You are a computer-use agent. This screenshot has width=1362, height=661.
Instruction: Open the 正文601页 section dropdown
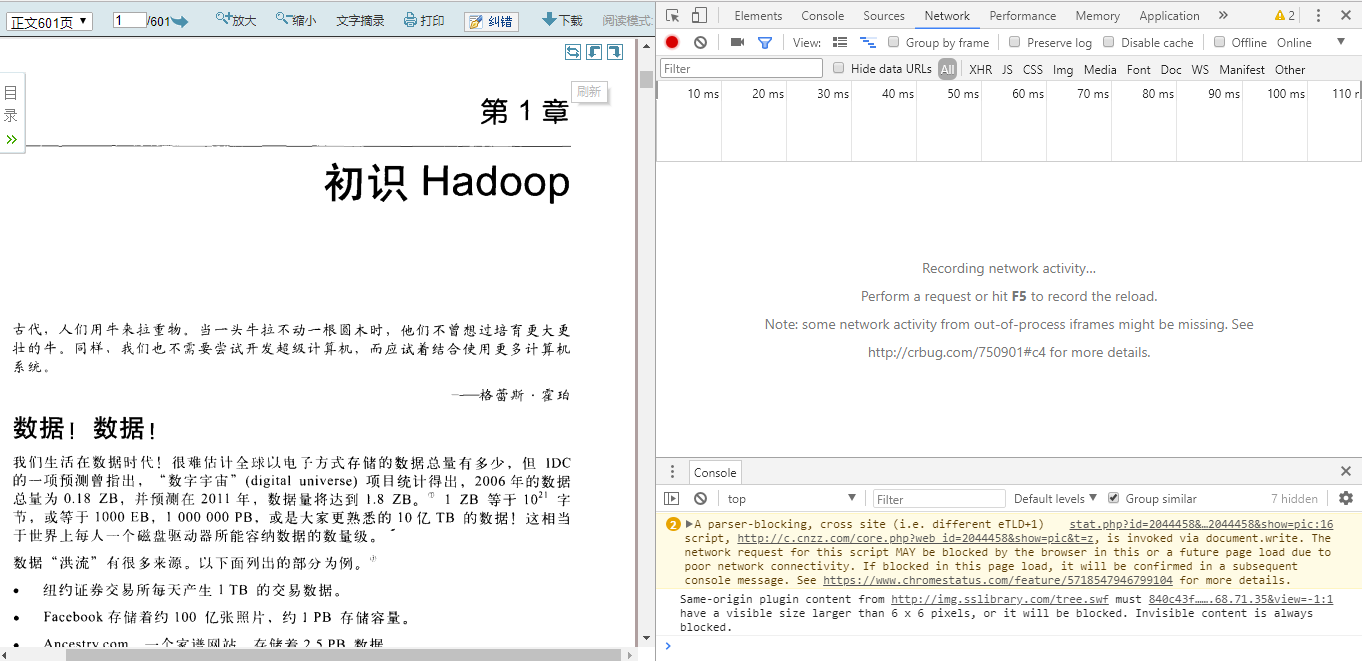click(50, 21)
